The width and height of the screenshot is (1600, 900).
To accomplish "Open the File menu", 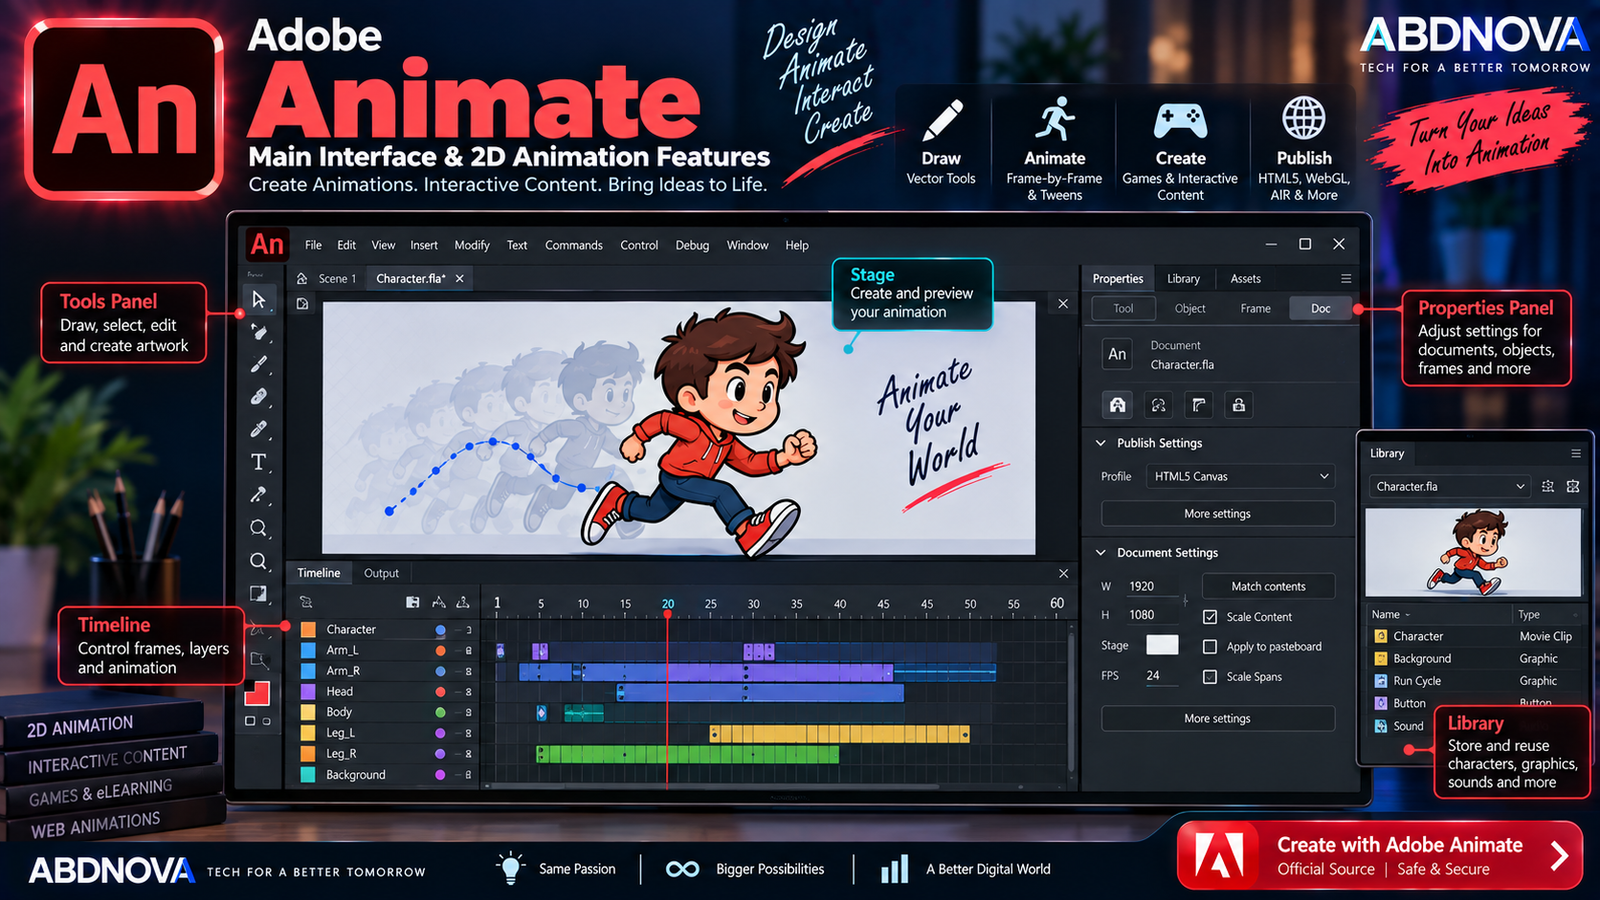I will pyautogui.click(x=313, y=245).
